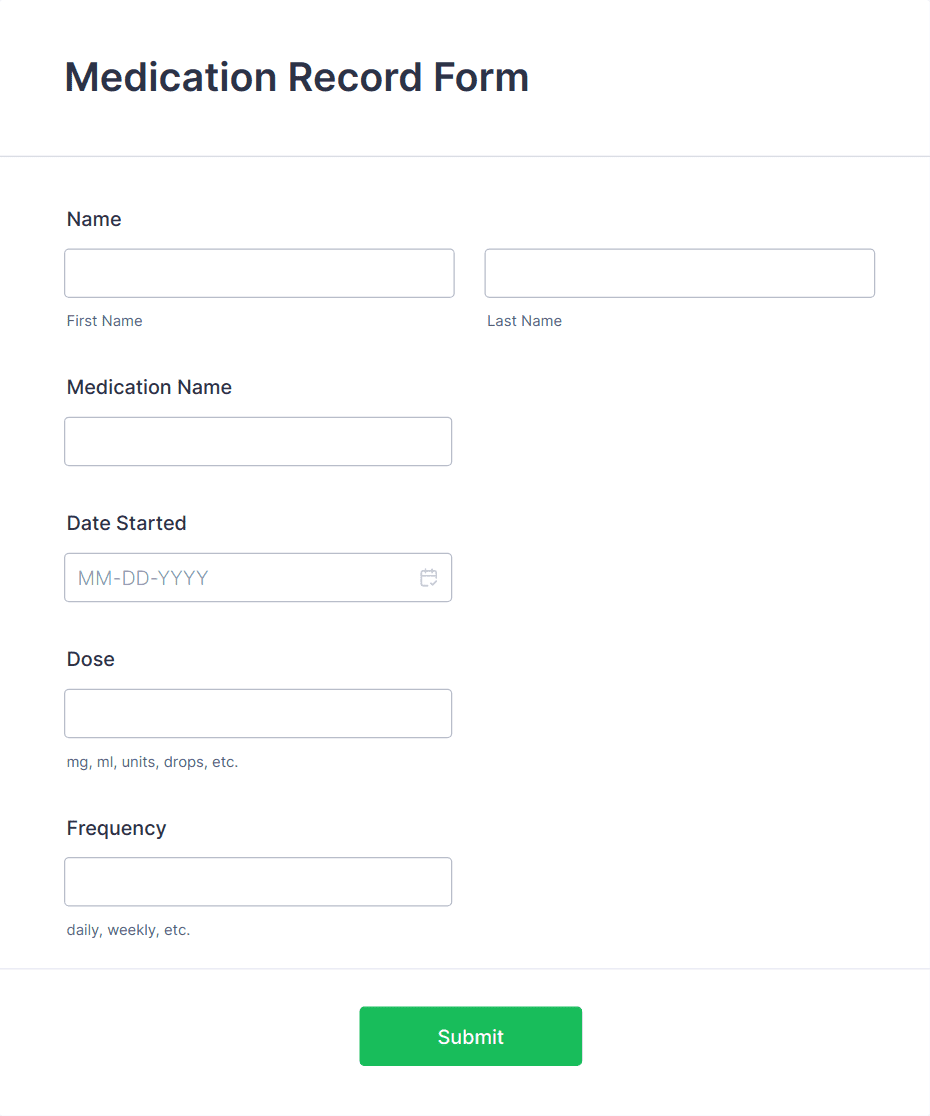Click the First Name helper text
Image resolution: width=930 pixels, height=1116 pixels.
pos(104,320)
